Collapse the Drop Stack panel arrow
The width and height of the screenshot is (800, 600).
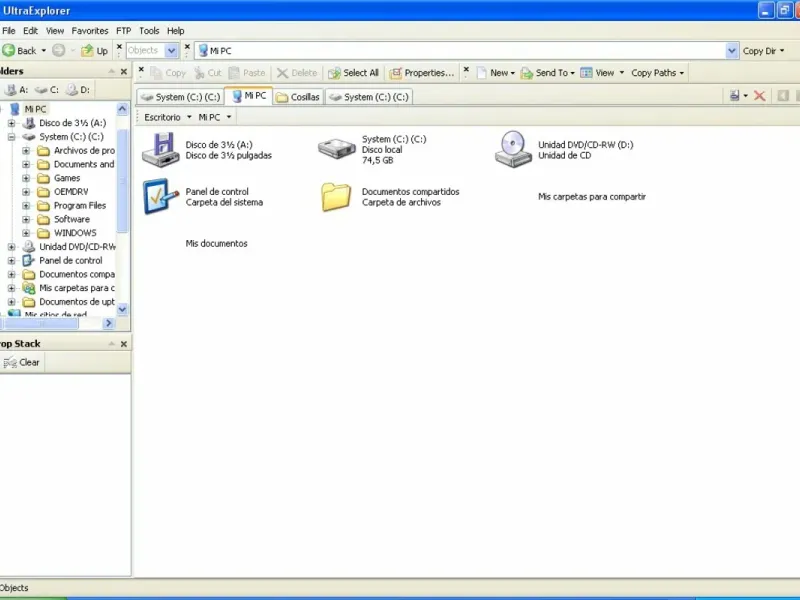(111, 344)
